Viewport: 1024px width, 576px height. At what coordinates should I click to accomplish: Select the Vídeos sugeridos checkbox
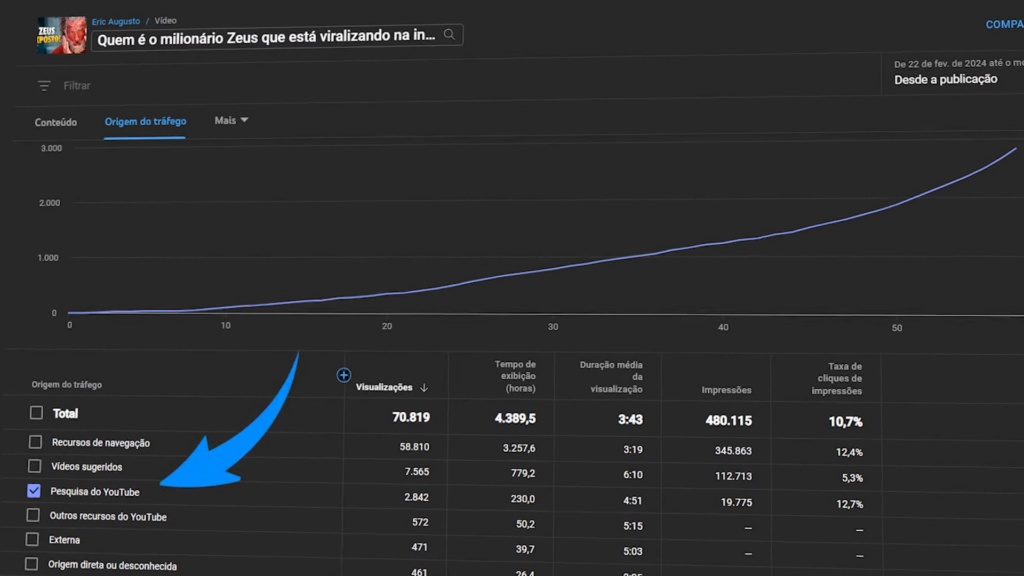point(35,466)
